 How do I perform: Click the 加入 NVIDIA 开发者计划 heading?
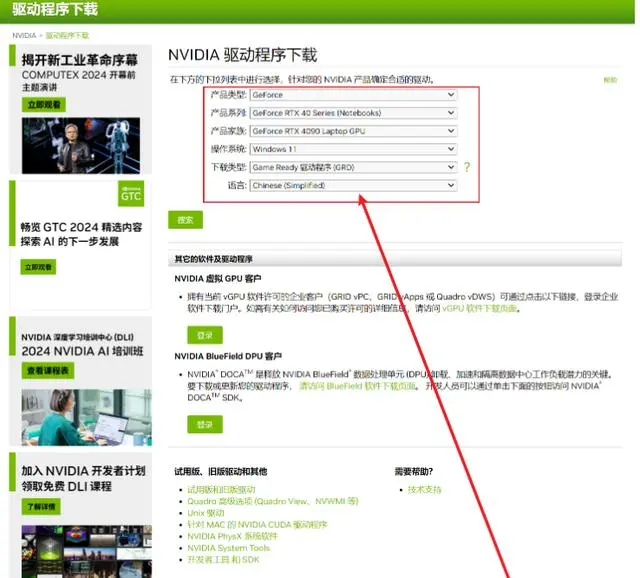point(83,471)
